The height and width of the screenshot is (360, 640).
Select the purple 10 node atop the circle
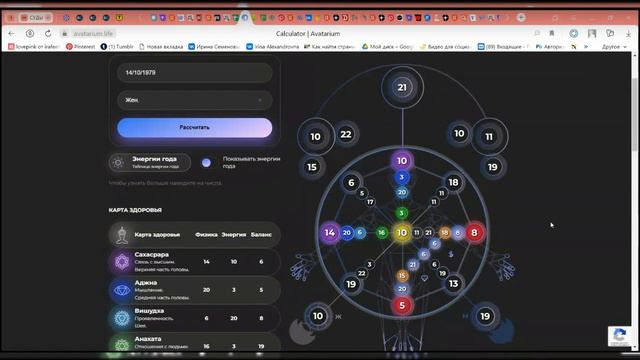[x=402, y=161]
